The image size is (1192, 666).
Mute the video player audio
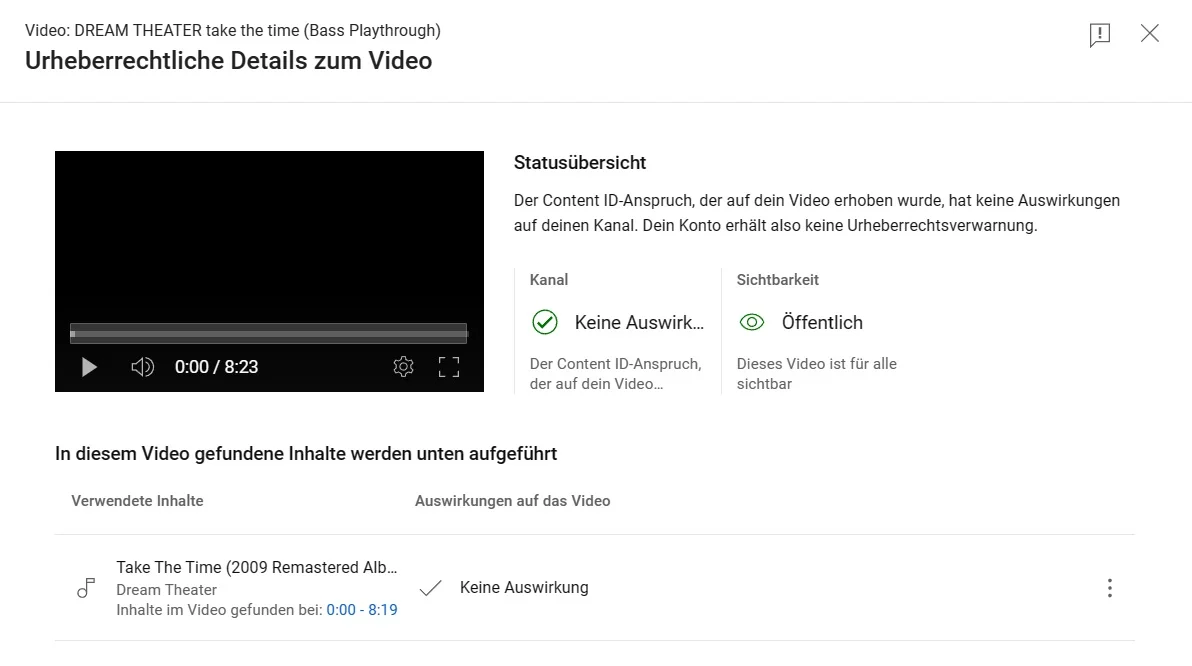coord(142,367)
